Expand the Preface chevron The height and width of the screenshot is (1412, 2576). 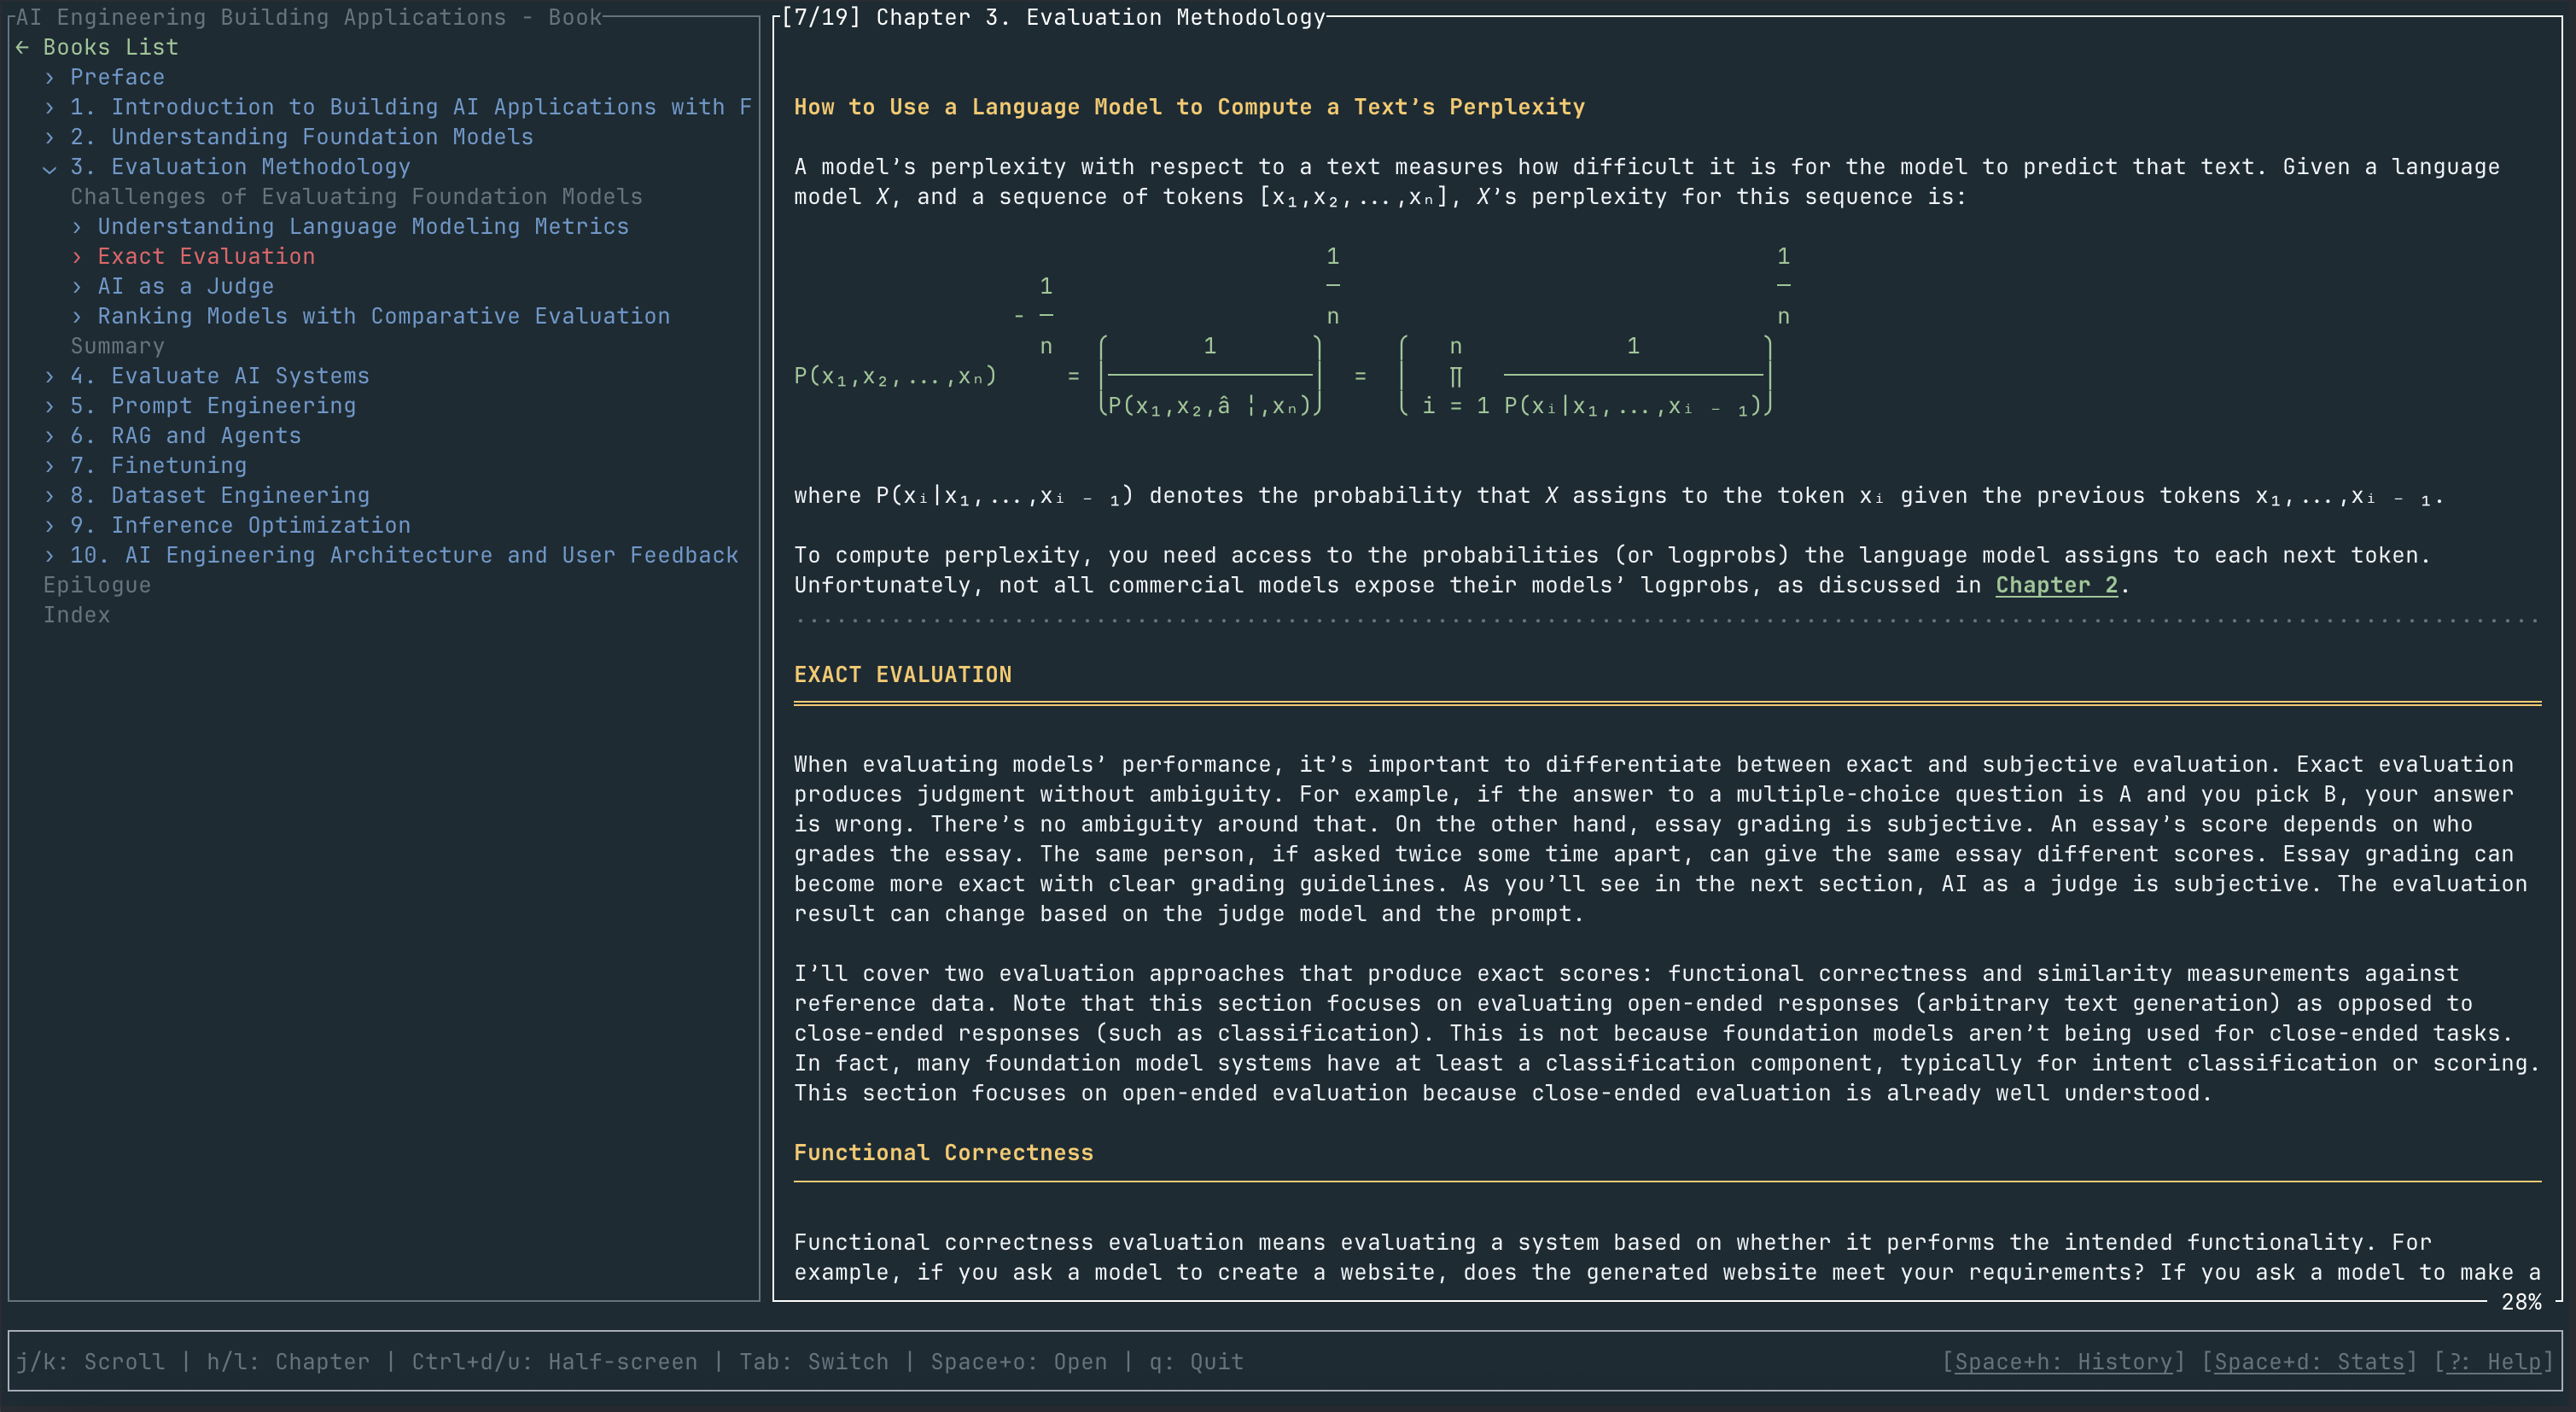(x=49, y=77)
